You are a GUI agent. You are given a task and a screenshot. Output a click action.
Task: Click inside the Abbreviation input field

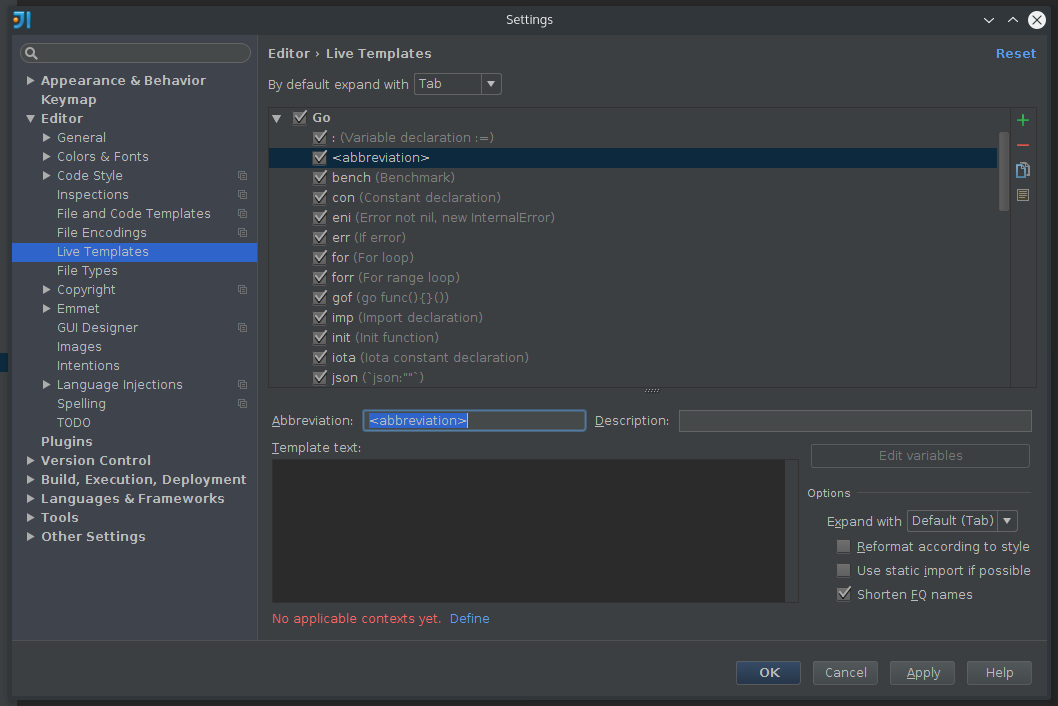474,420
